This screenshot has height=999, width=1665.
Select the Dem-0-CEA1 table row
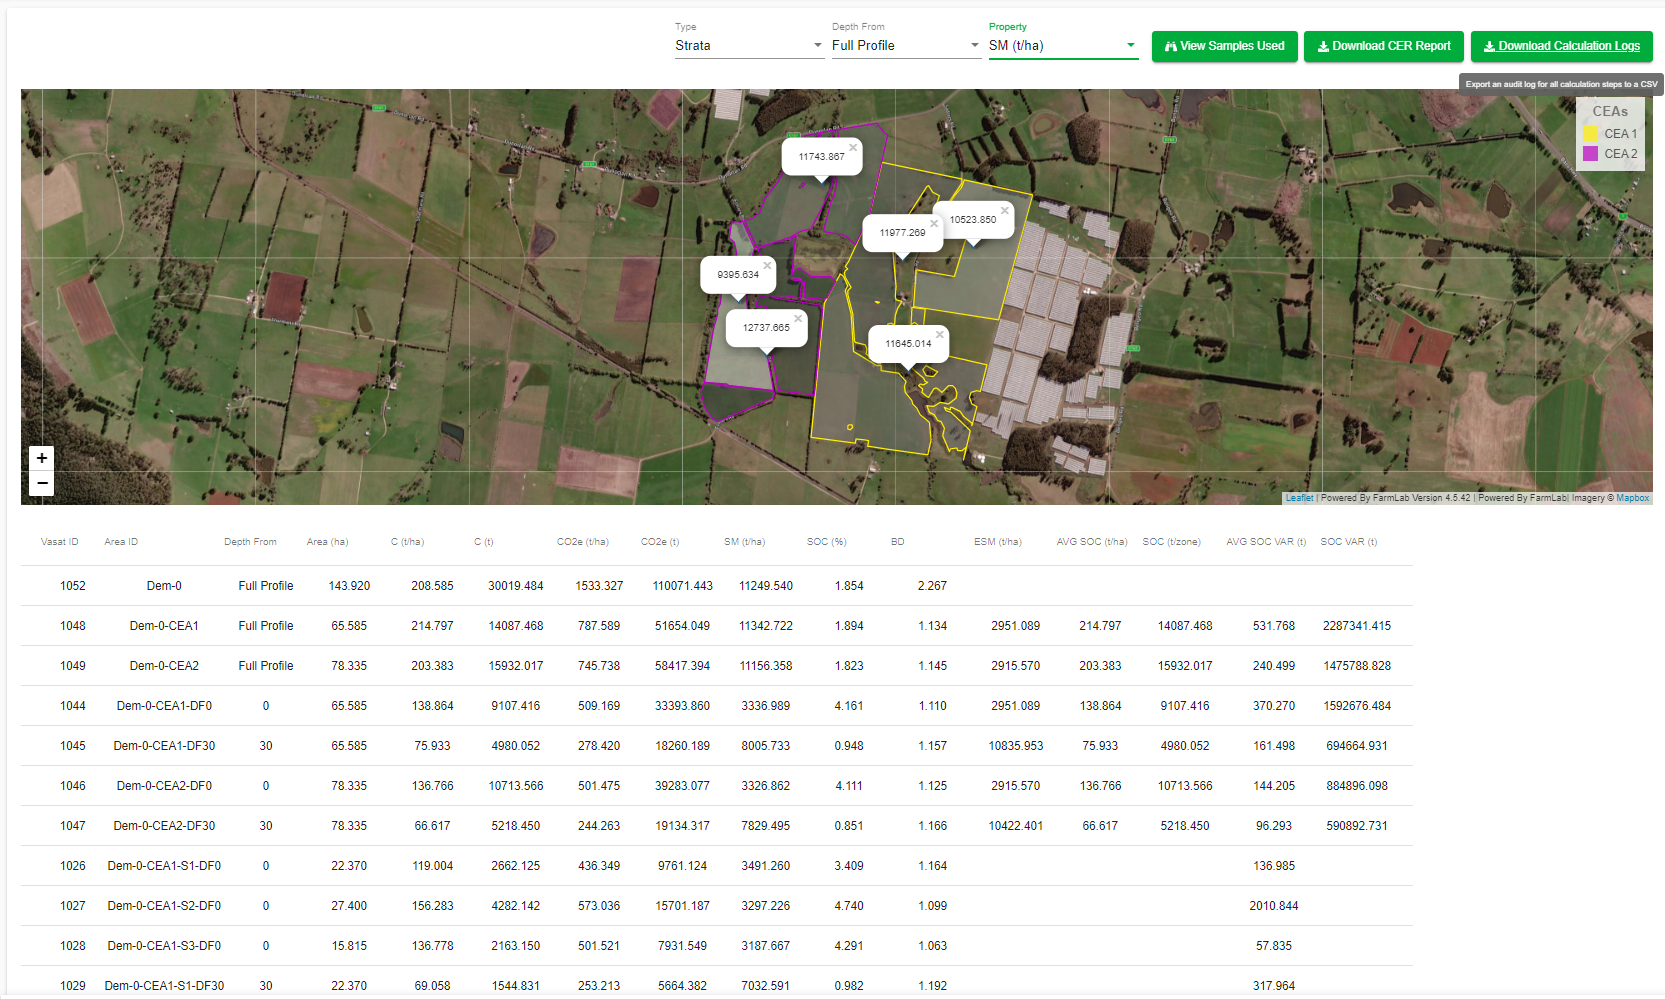pyautogui.click(x=164, y=626)
